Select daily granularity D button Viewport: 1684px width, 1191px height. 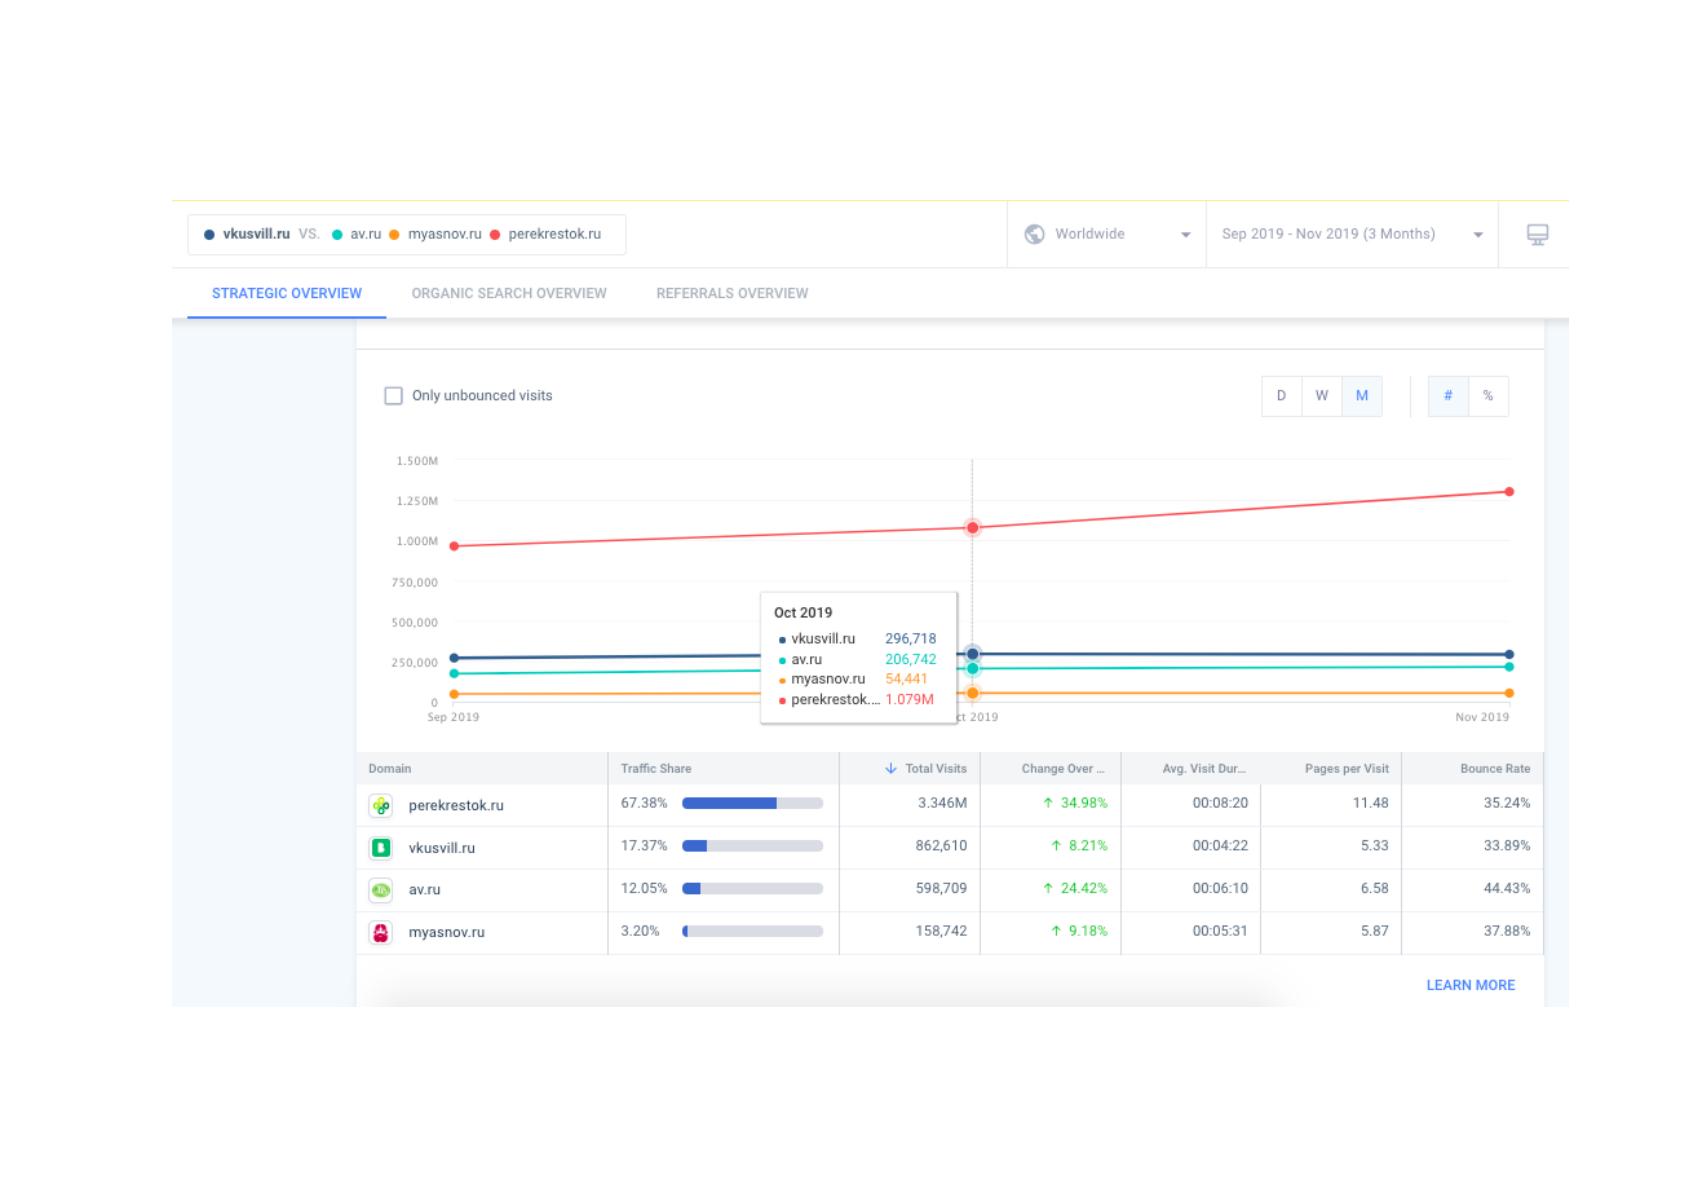(x=1281, y=396)
